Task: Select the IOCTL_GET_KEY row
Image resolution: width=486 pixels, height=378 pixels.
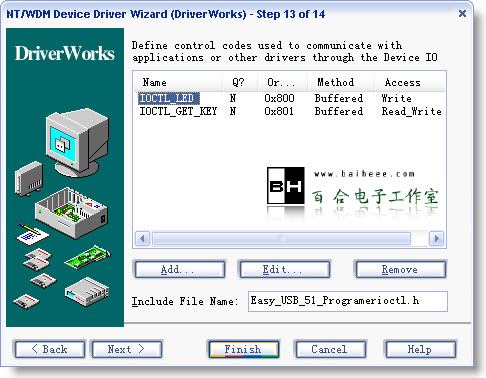Action: click(x=289, y=111)
